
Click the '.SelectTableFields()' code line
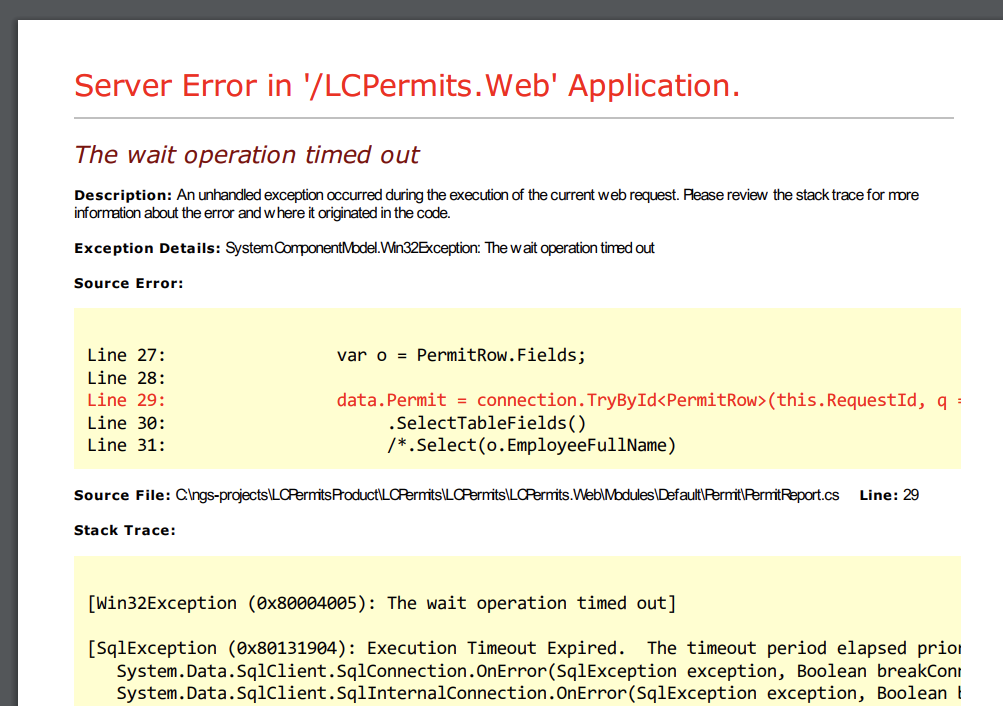click(486, 423)
